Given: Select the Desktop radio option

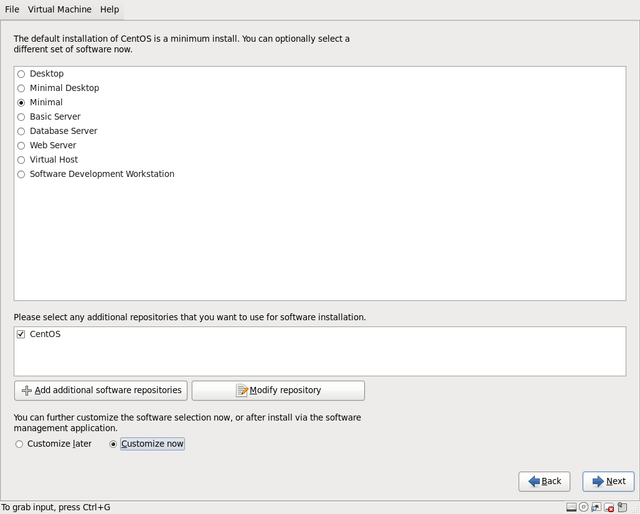Looking at the screenshot, I should coord(21,74).
